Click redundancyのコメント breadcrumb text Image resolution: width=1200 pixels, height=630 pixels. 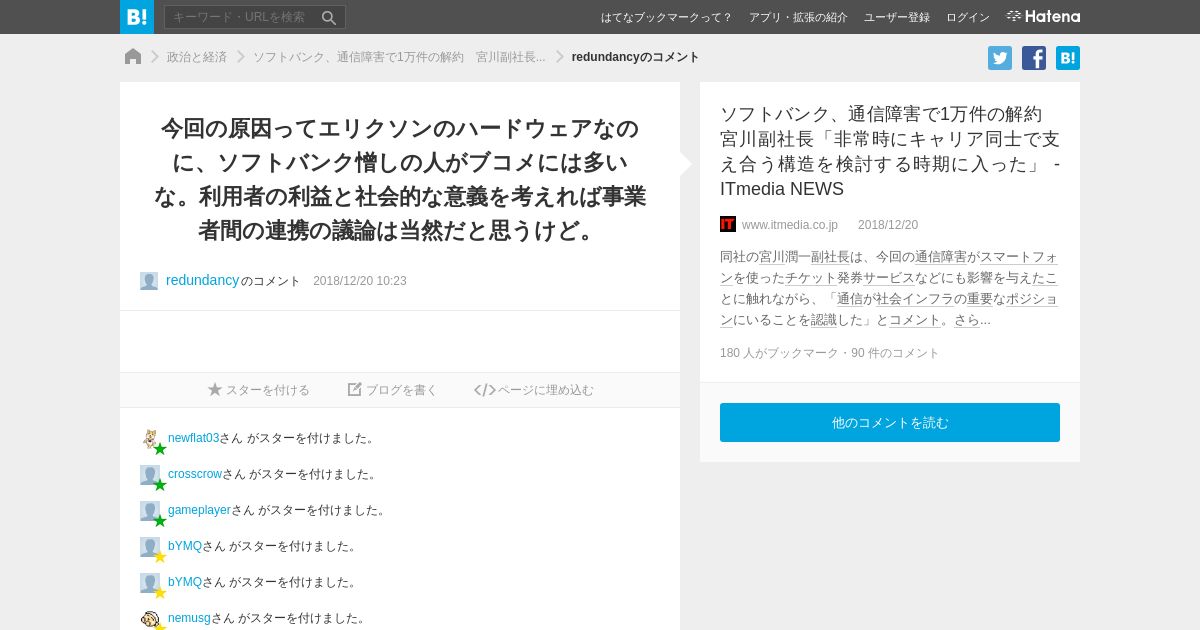click(635, 57)
